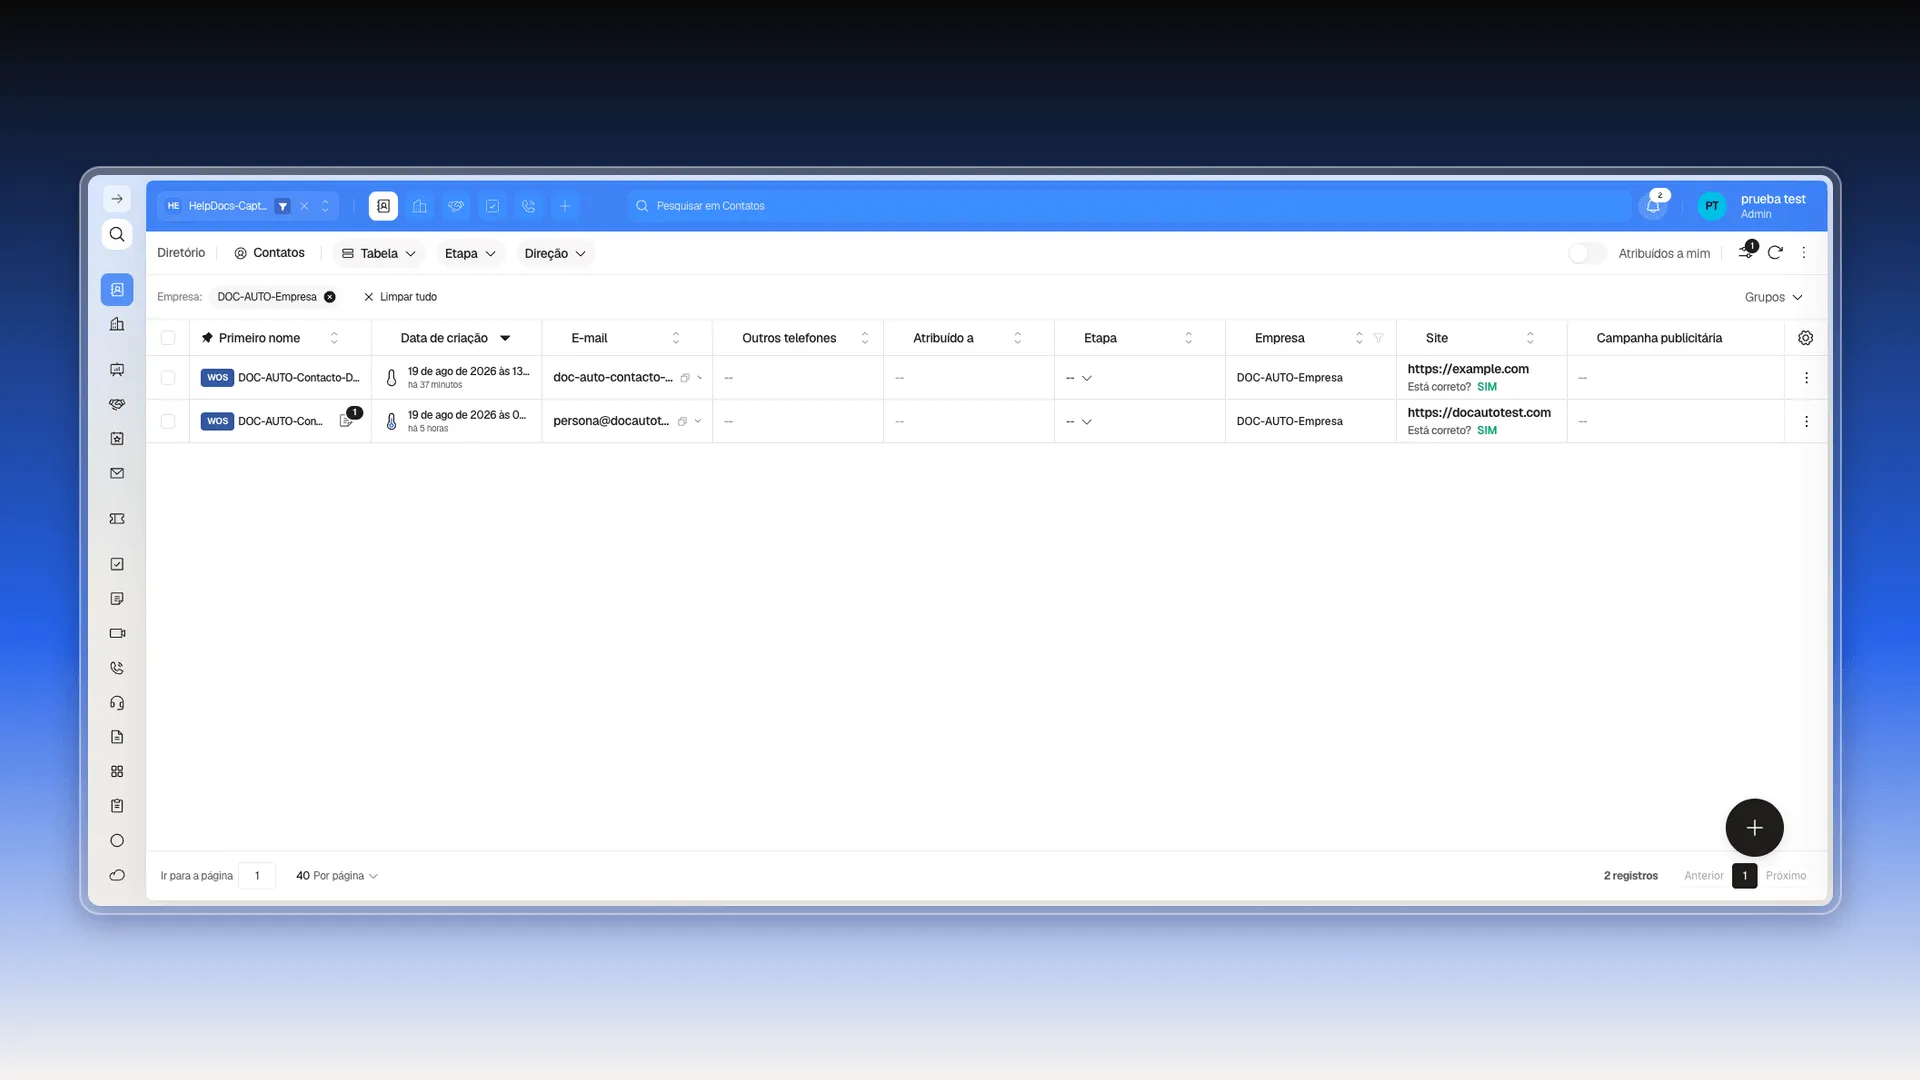Open the notifications bell
Image resolution: width=1920 pixels, height=1080 pixels.
1653,206
